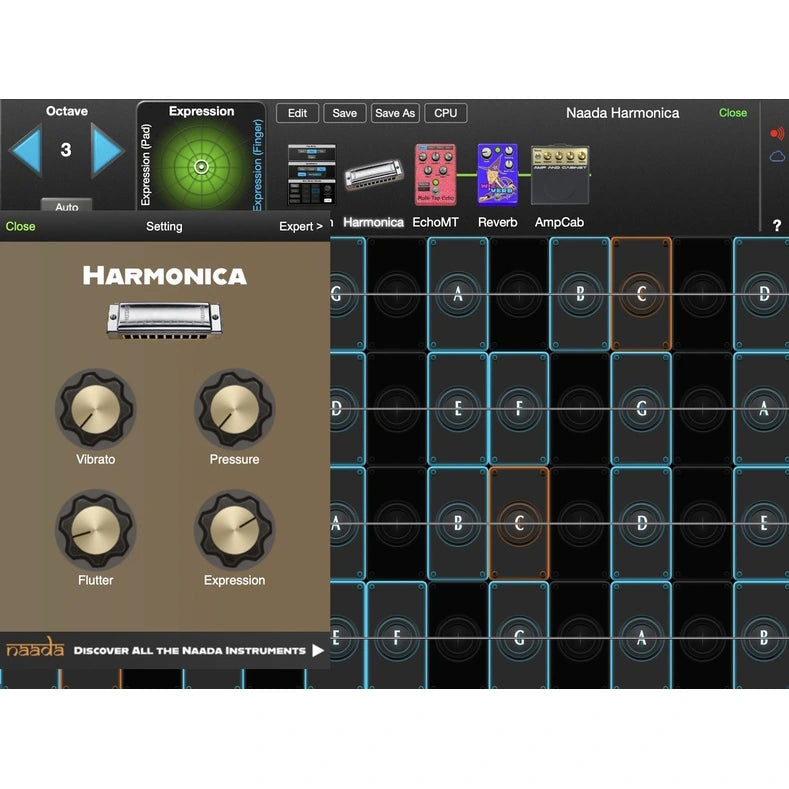Close the Naada Harmonica preset view

733,113
